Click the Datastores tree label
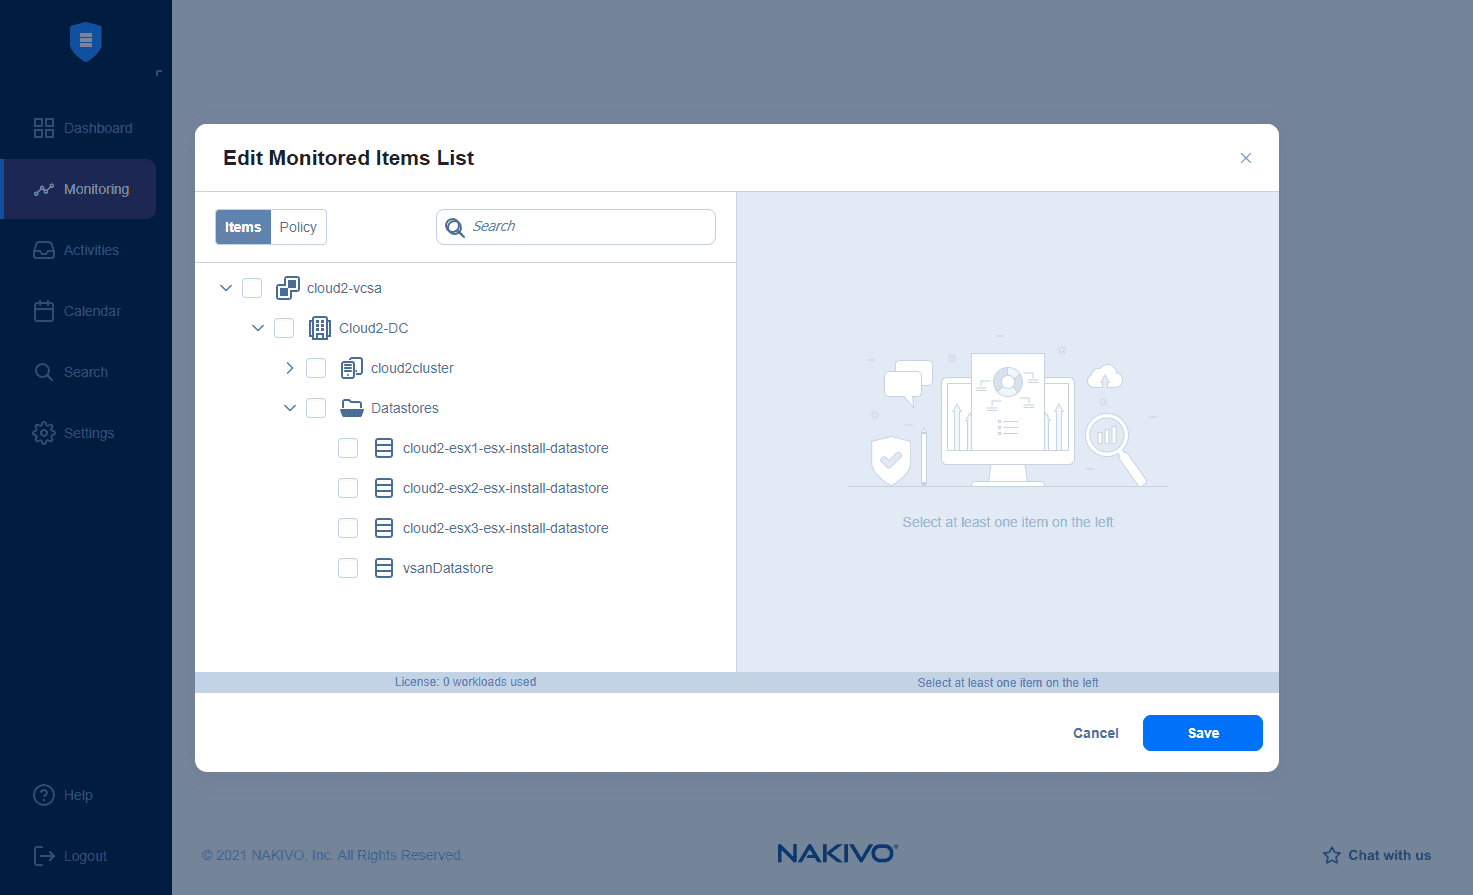 click(405, 408)
